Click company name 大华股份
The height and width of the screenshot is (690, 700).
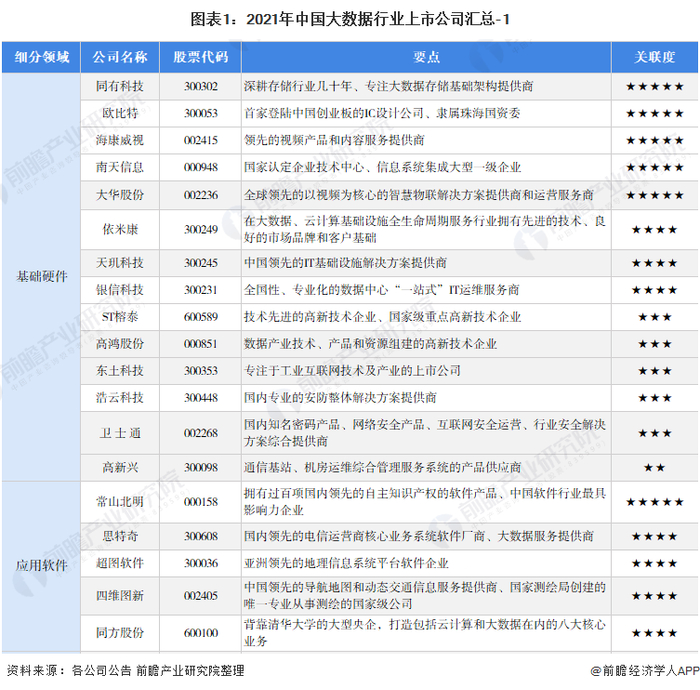(120, 195)
